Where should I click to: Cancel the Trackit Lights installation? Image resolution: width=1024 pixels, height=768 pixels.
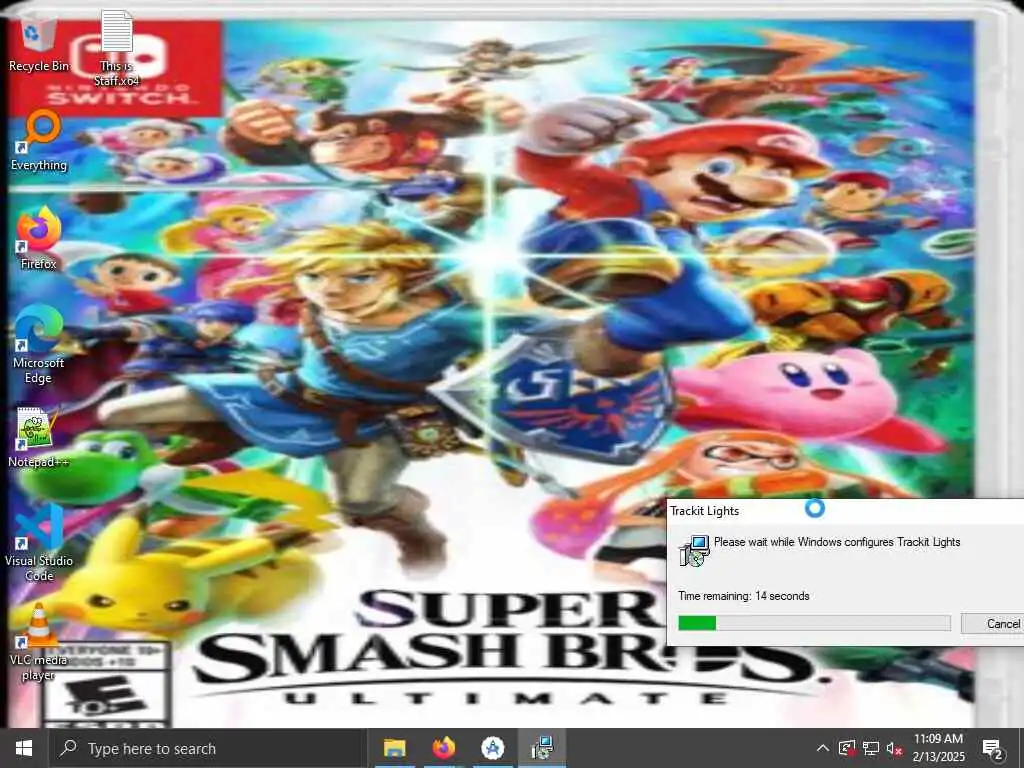993,623
